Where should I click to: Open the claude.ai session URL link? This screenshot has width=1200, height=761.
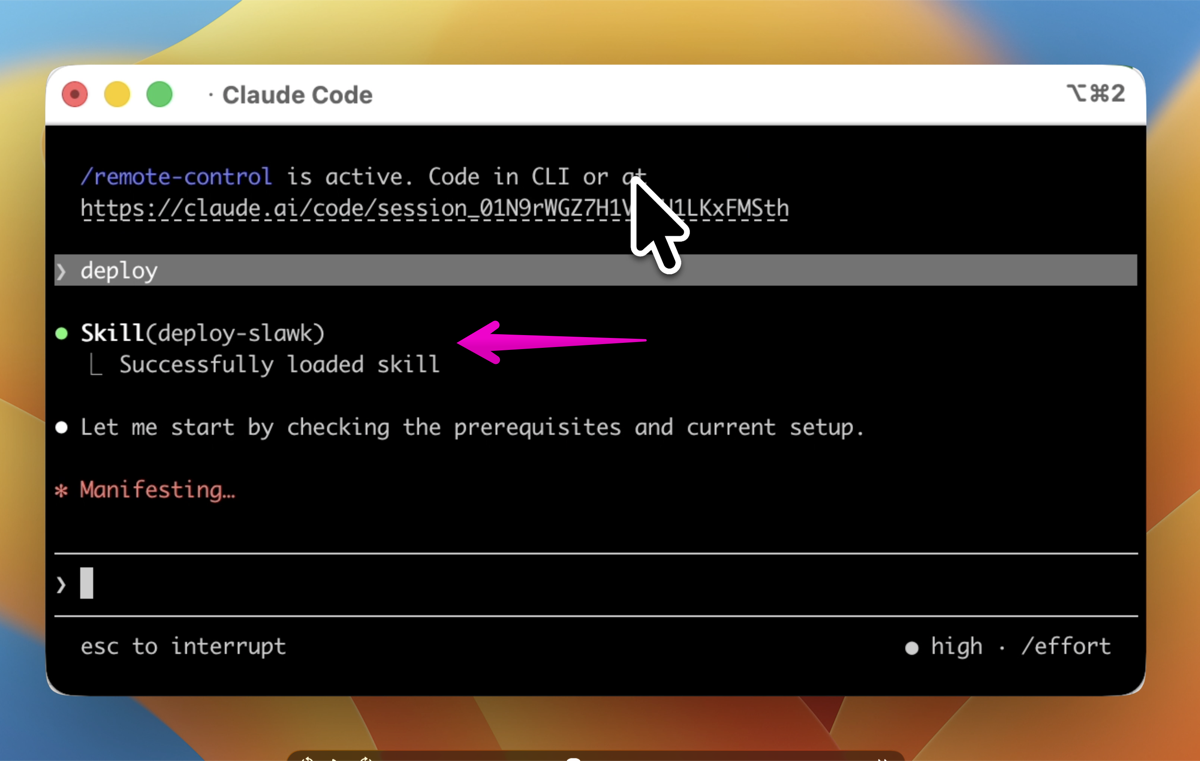434,209
